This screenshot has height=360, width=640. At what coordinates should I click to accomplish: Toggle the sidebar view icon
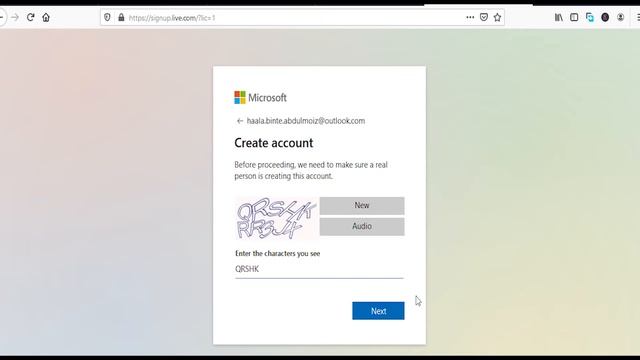574,17
